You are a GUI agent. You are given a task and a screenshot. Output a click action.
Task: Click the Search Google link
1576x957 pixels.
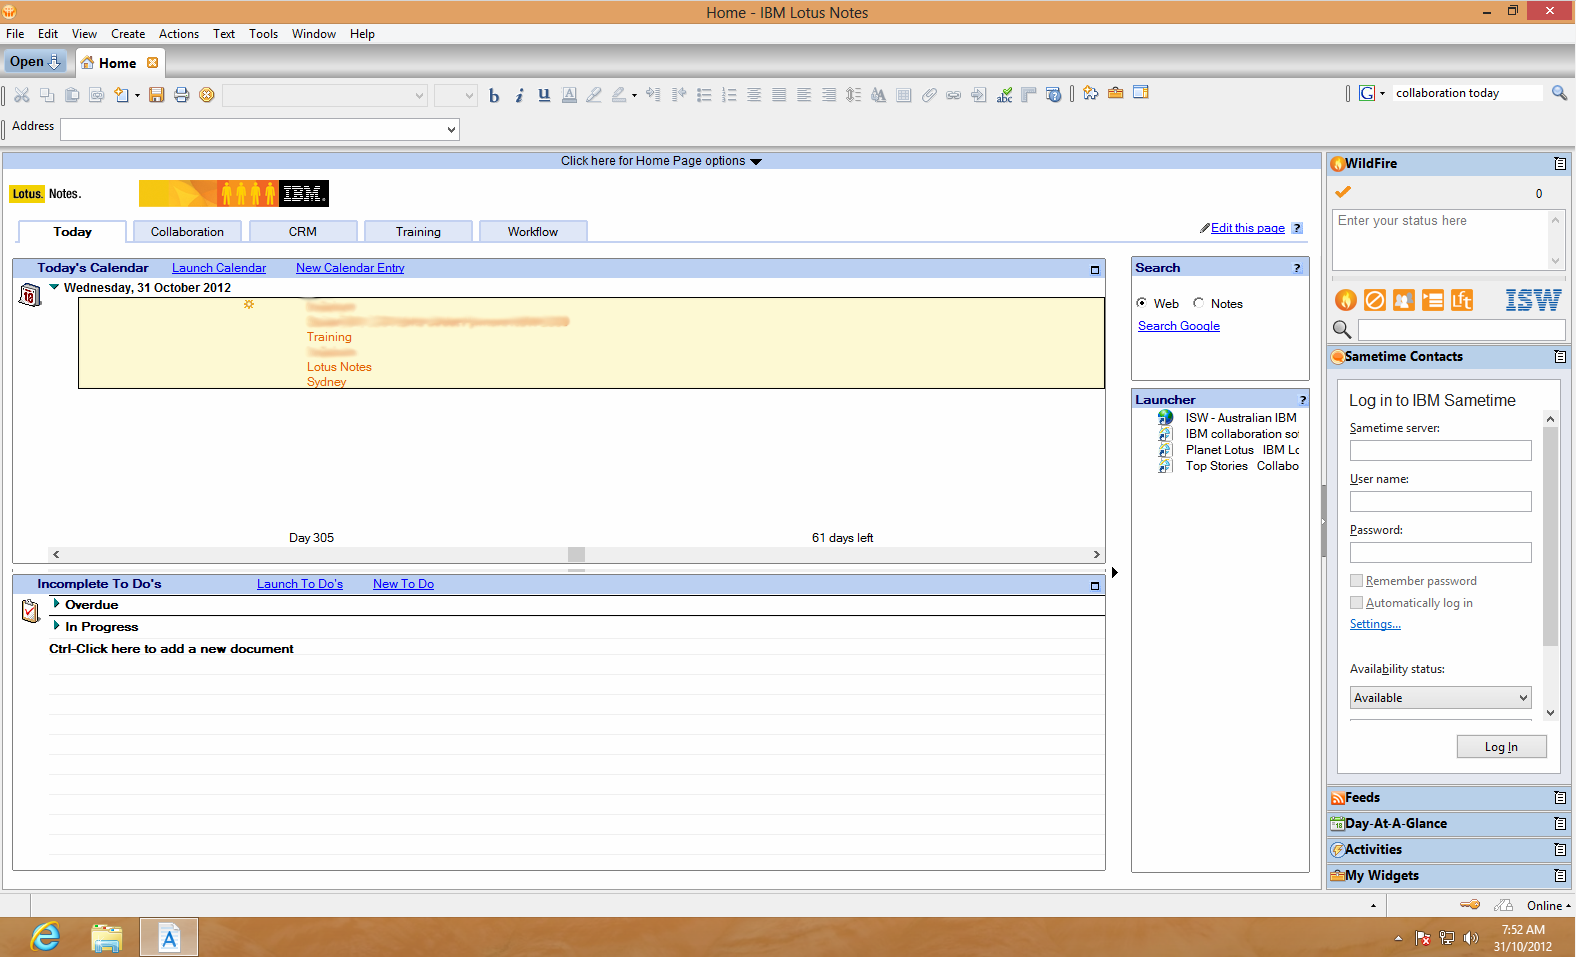(1179, 326)
